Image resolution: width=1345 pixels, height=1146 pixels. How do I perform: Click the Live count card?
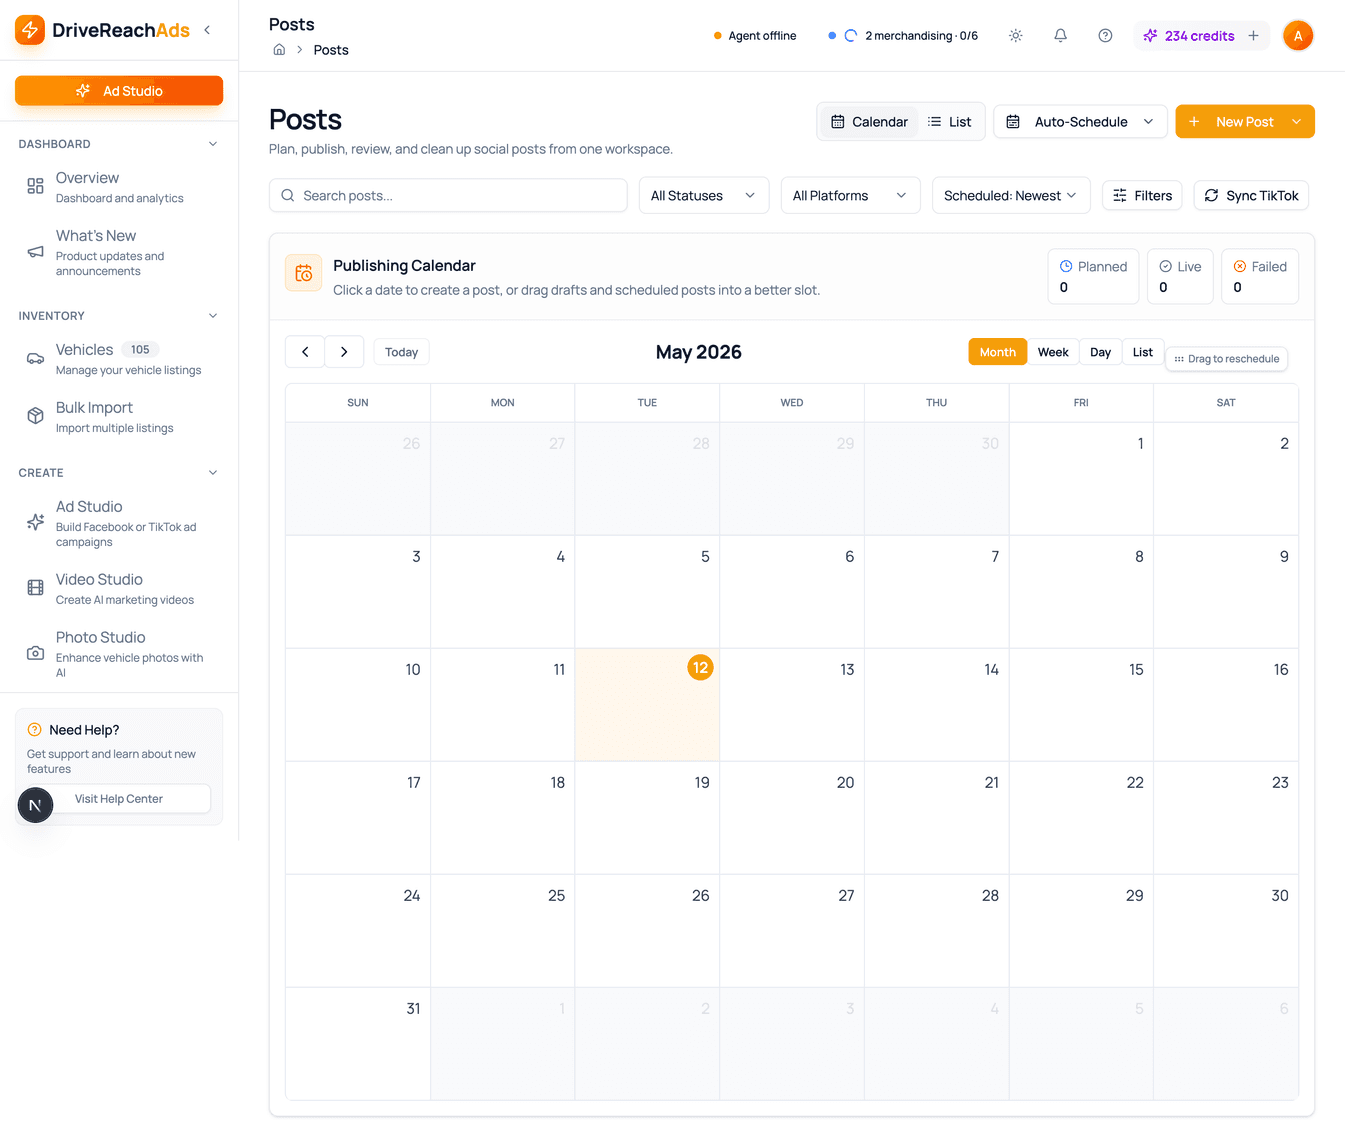point(1180,276)
